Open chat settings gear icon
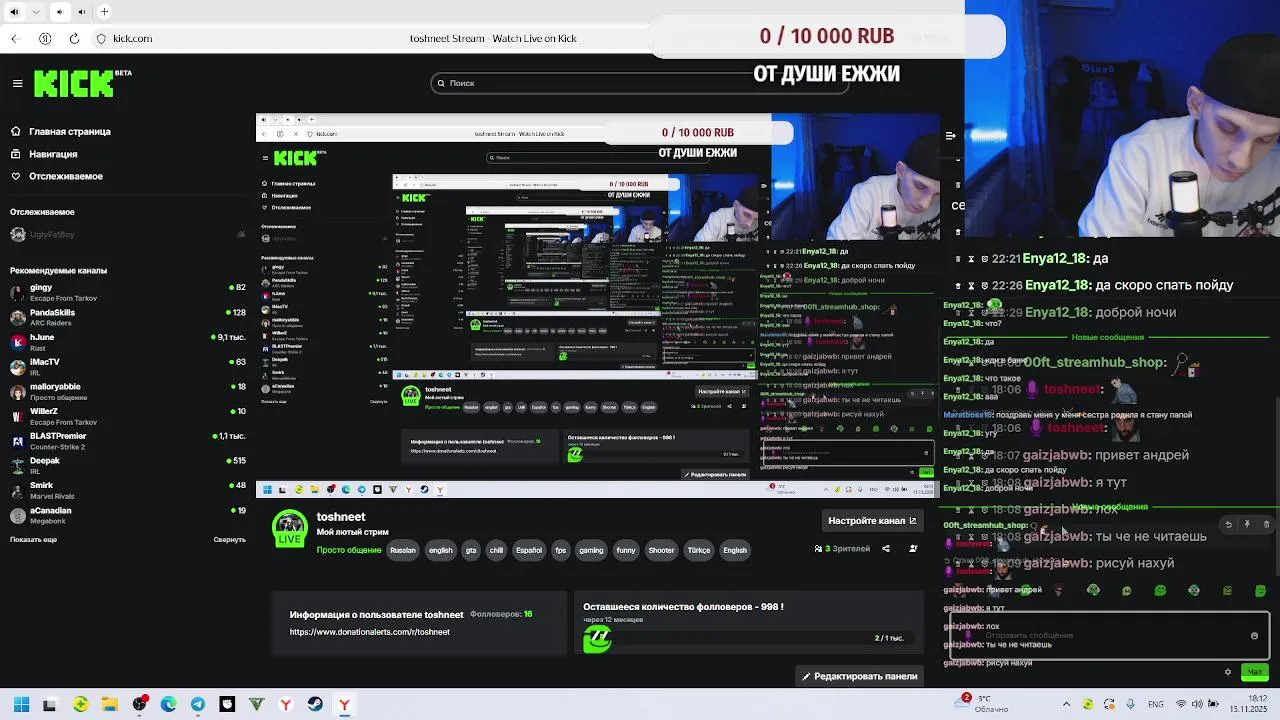 click(x=1228, y=672)
